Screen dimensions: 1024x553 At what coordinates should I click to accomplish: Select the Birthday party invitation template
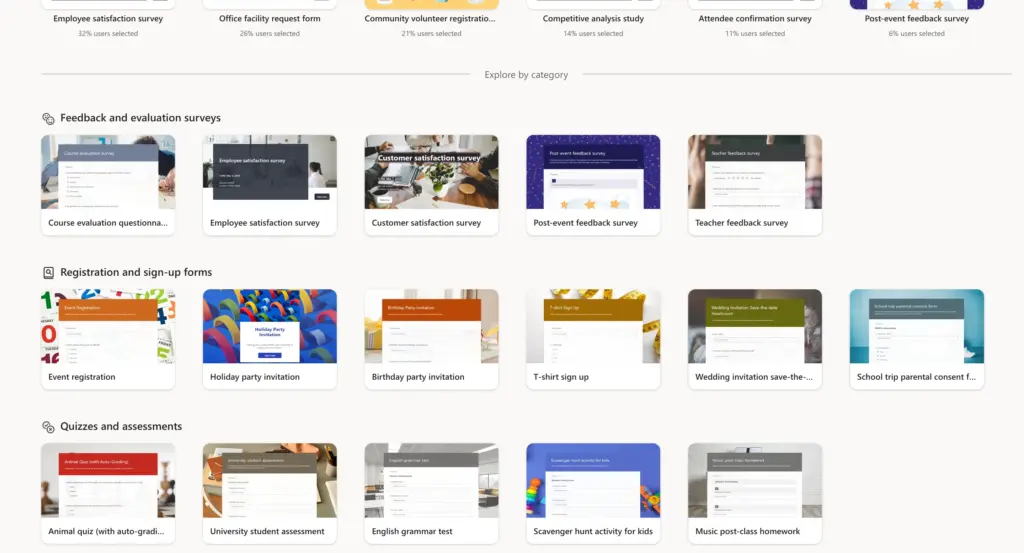(x=431, y=339)
